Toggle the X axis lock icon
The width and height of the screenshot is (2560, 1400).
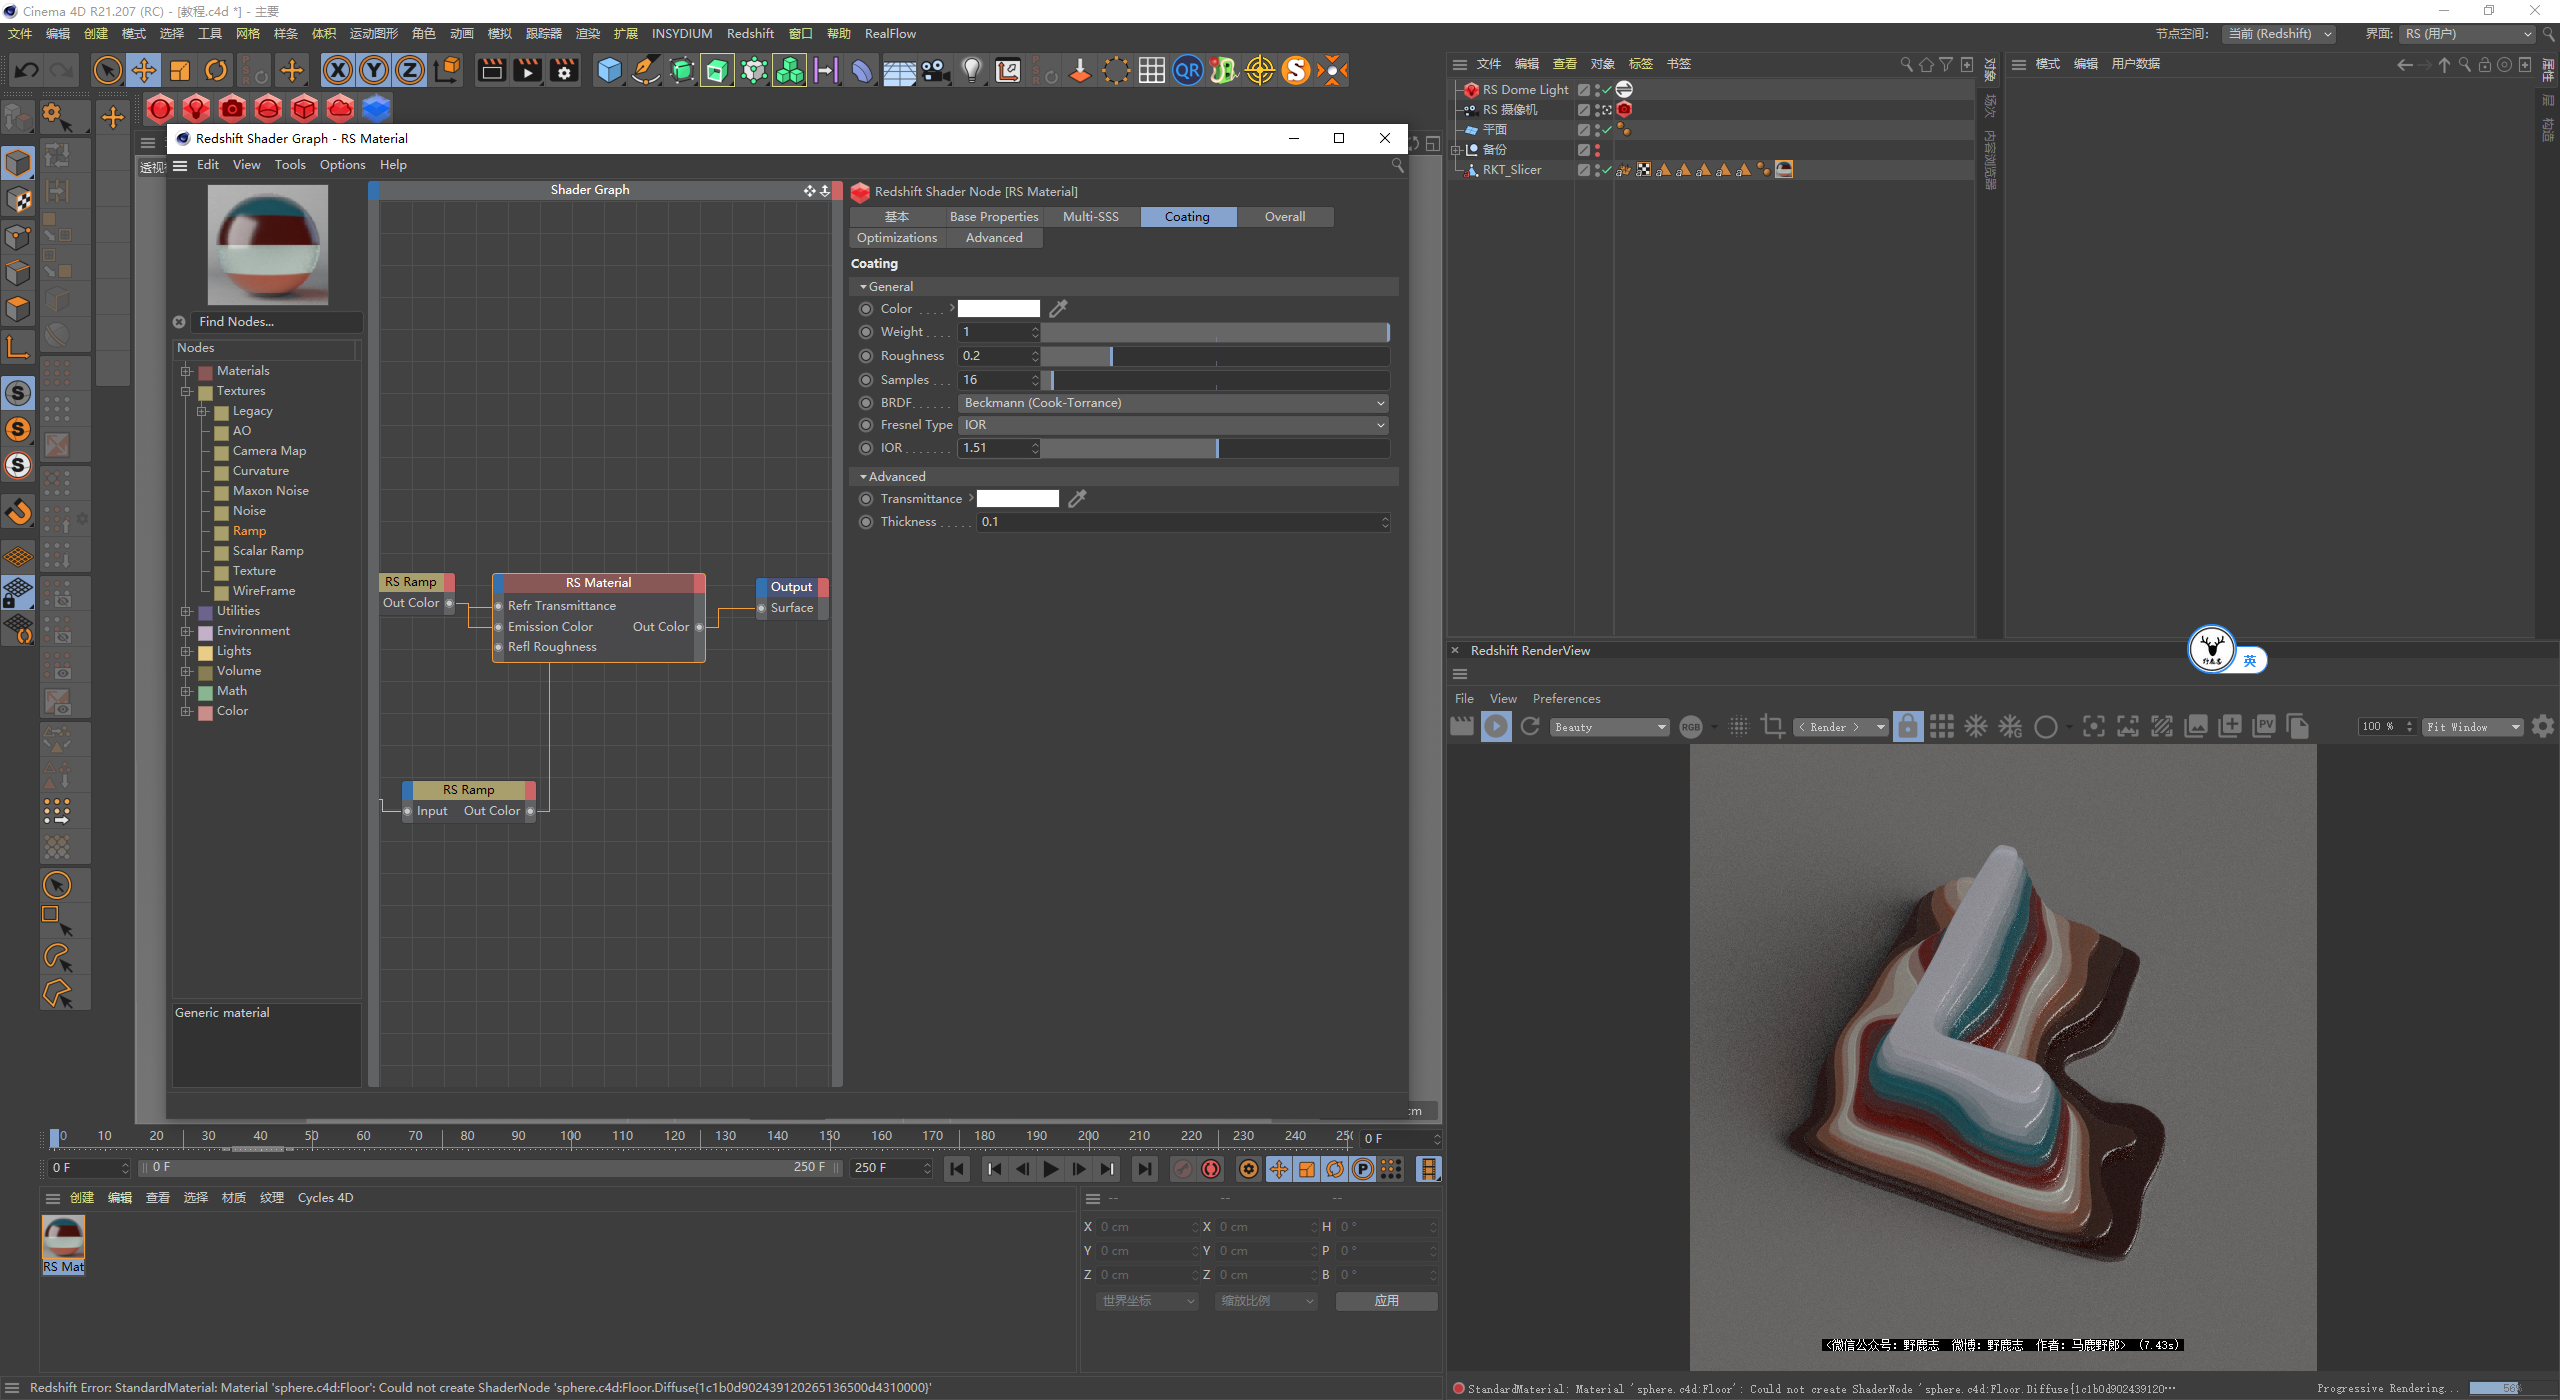coord(339,70)
